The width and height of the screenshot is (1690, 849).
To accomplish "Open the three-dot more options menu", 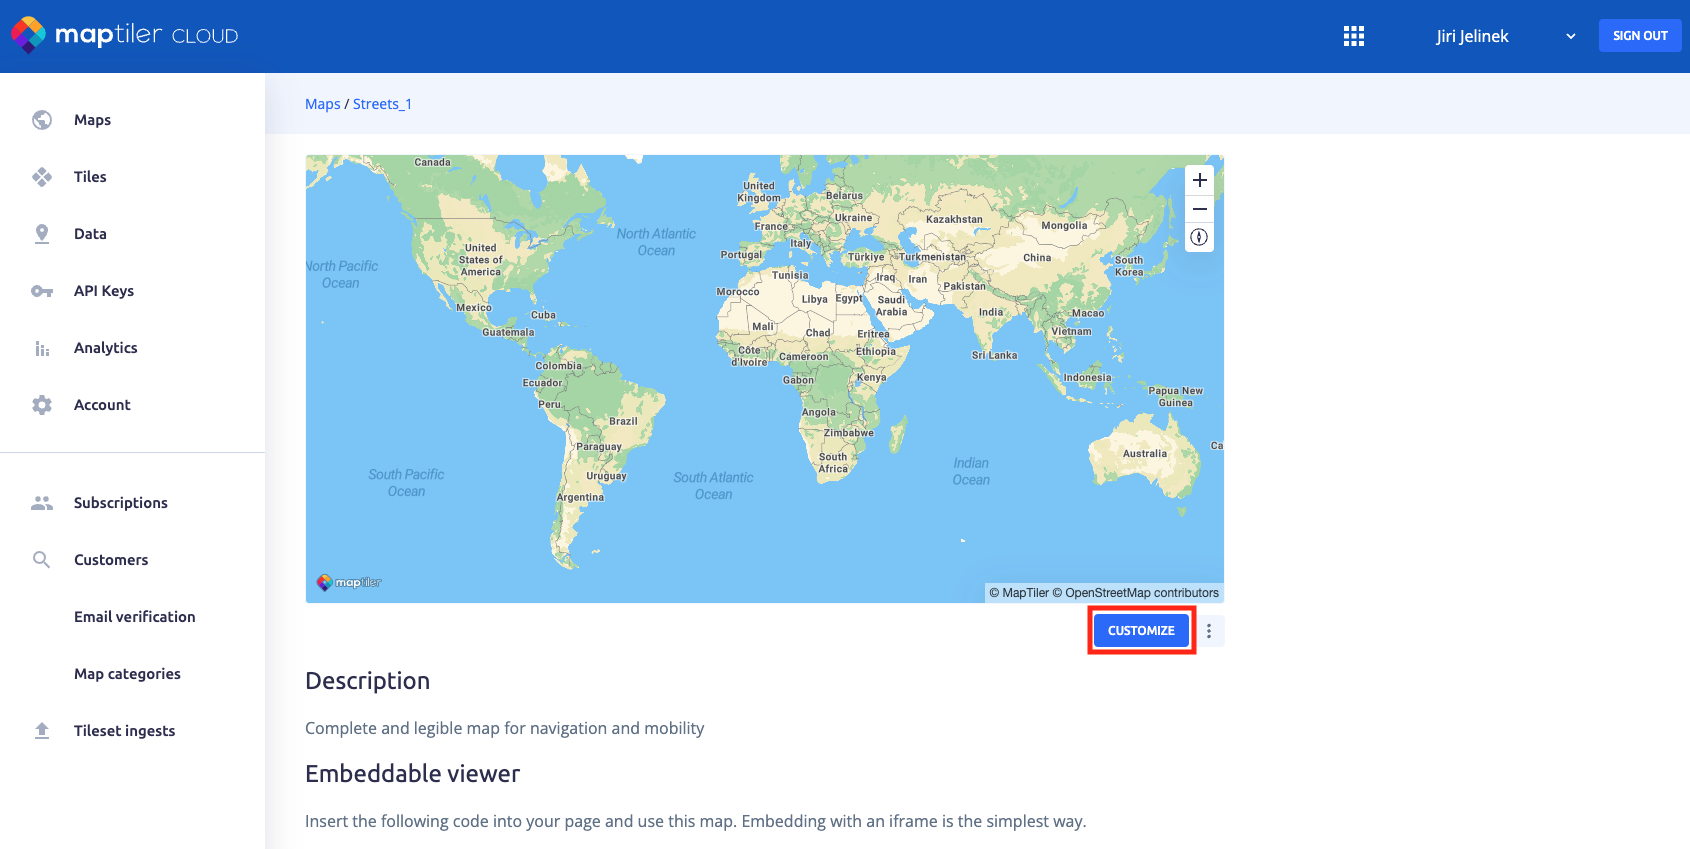I will click(1209, 631).
